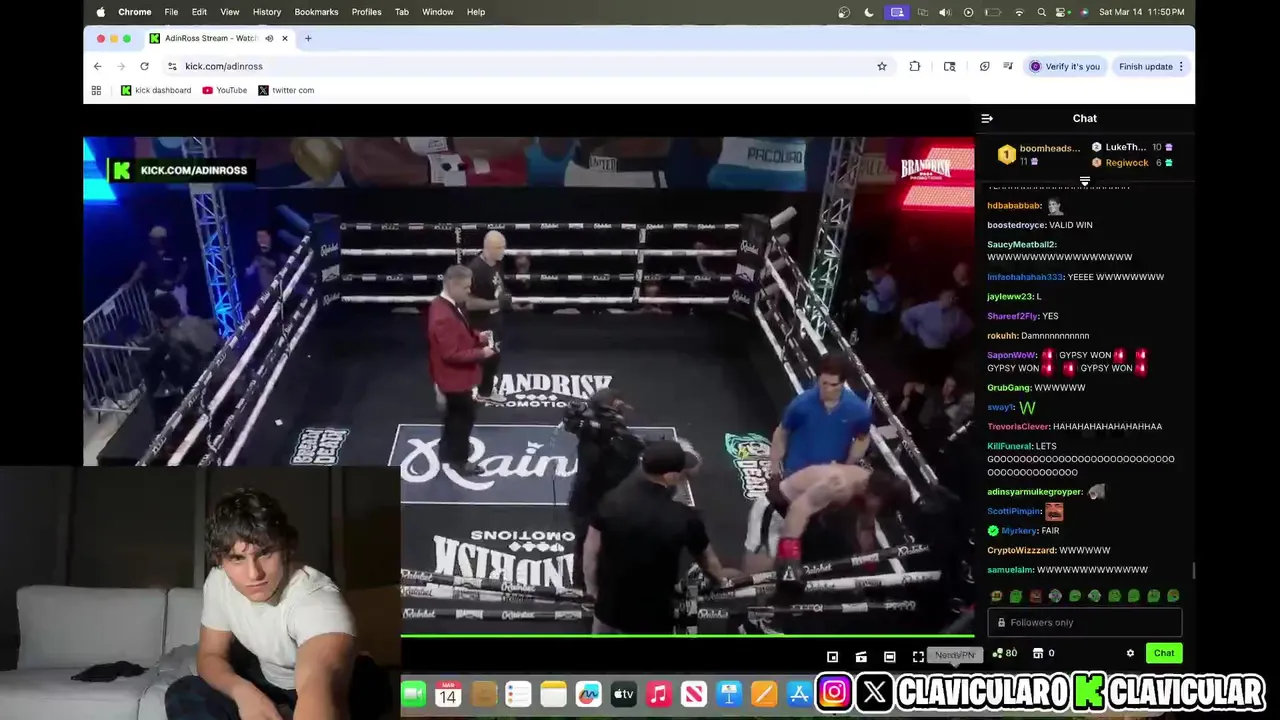Toggle Do Not Disturb moon icon in menu bar

pyautogui.click(x=869, y=12)
